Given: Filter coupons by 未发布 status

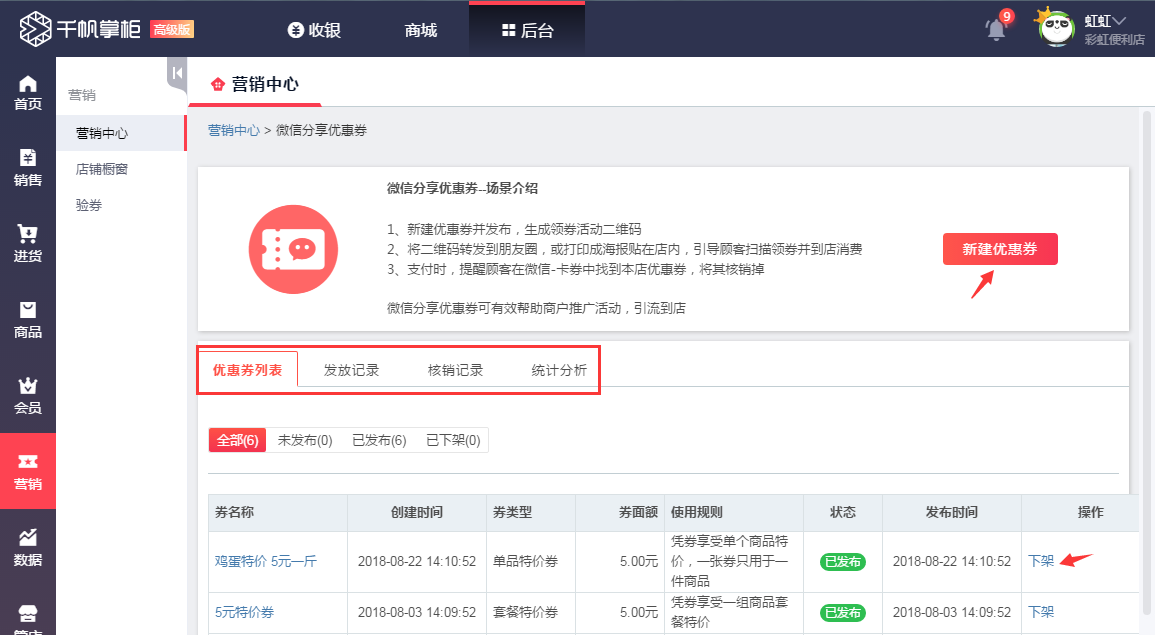Looking at the screenshot, I should coord(303,439).
